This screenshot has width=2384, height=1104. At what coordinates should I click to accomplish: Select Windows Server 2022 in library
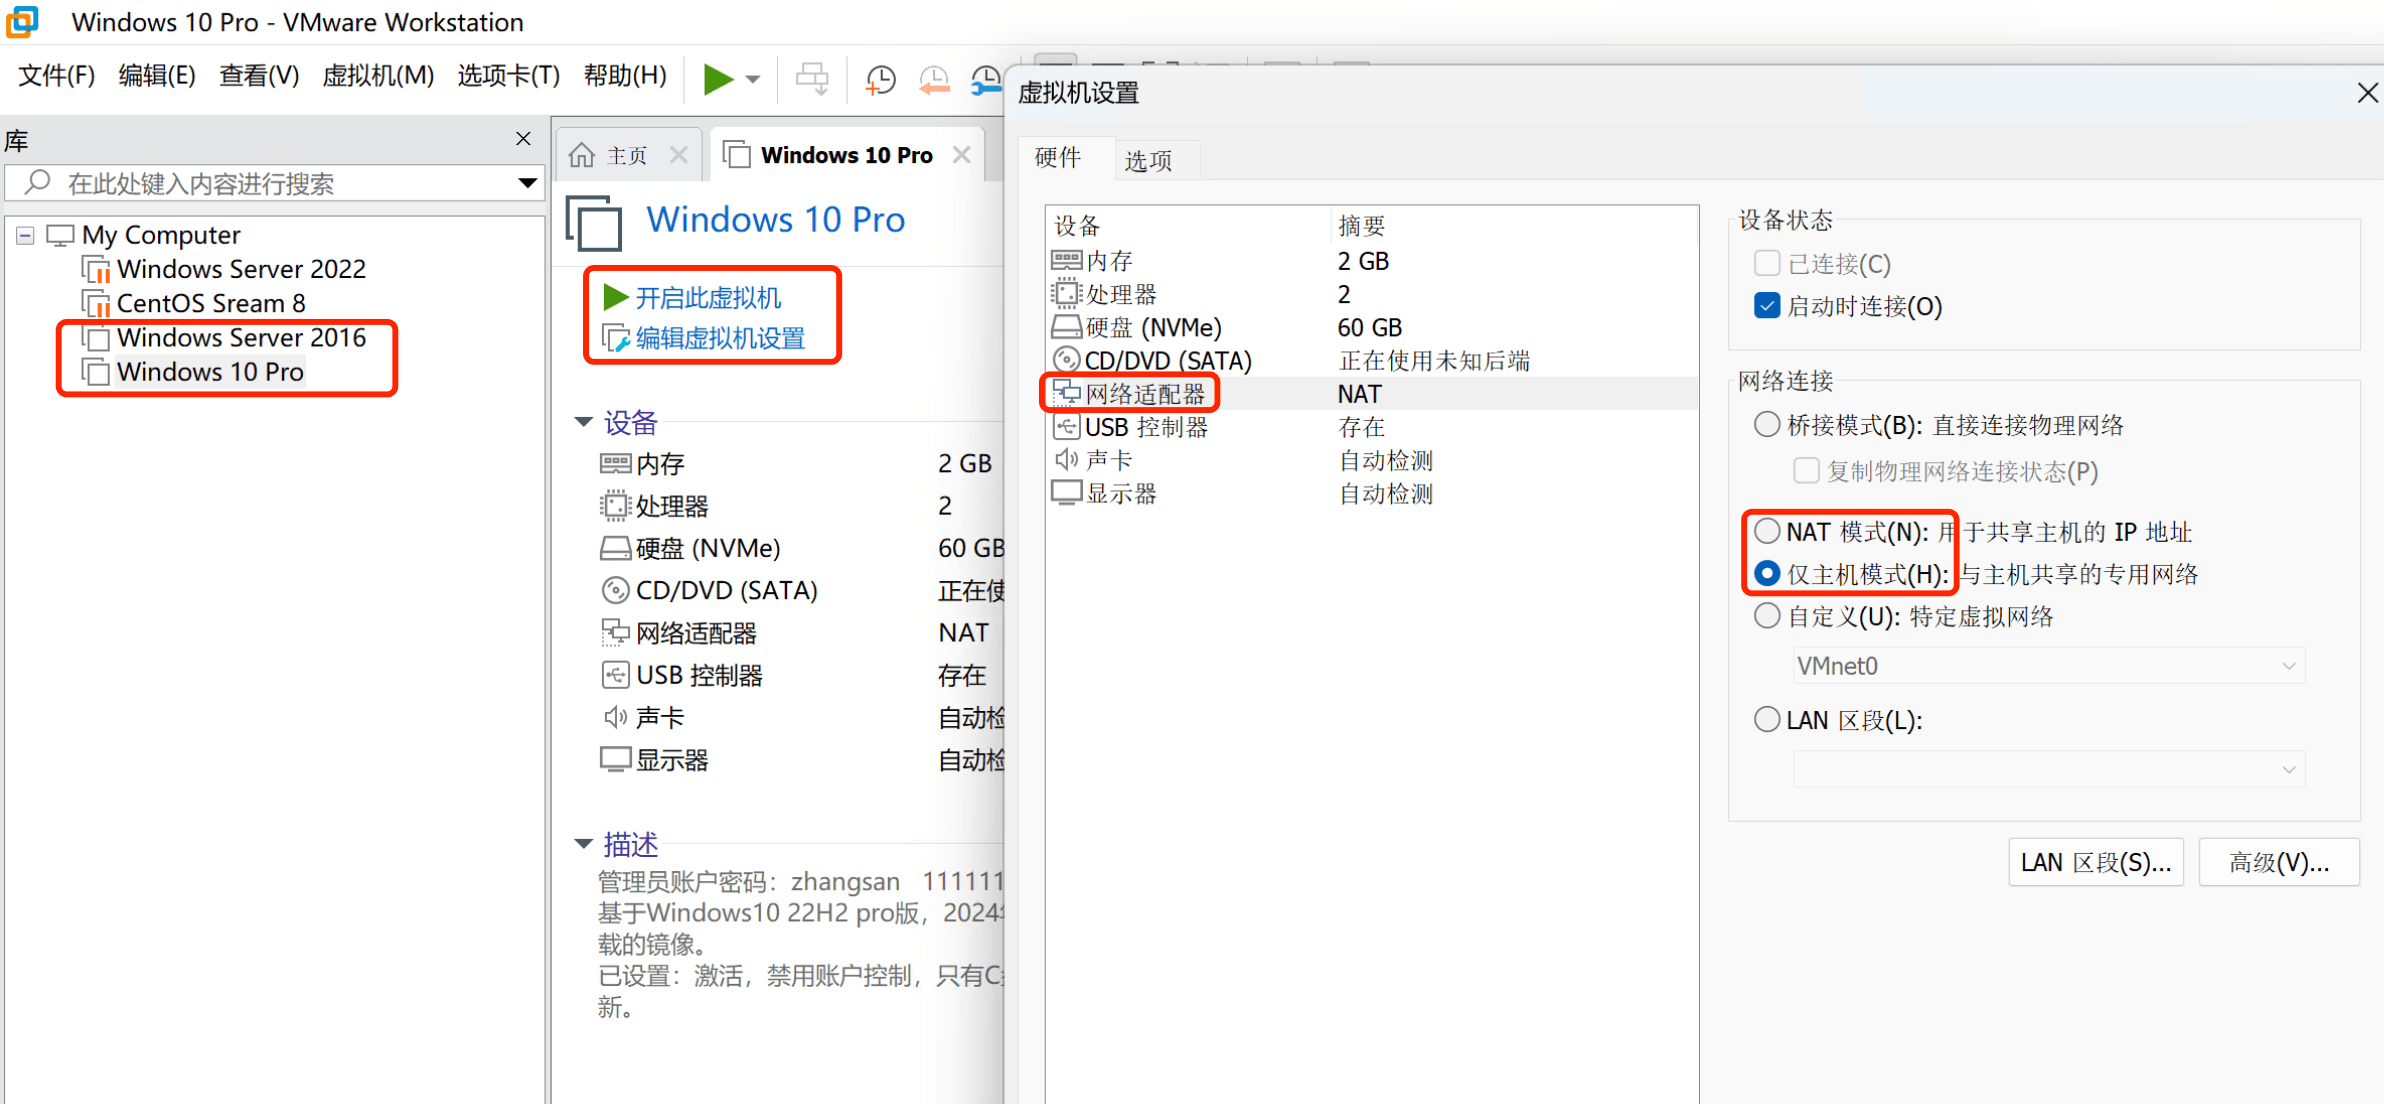click(241, 269)
